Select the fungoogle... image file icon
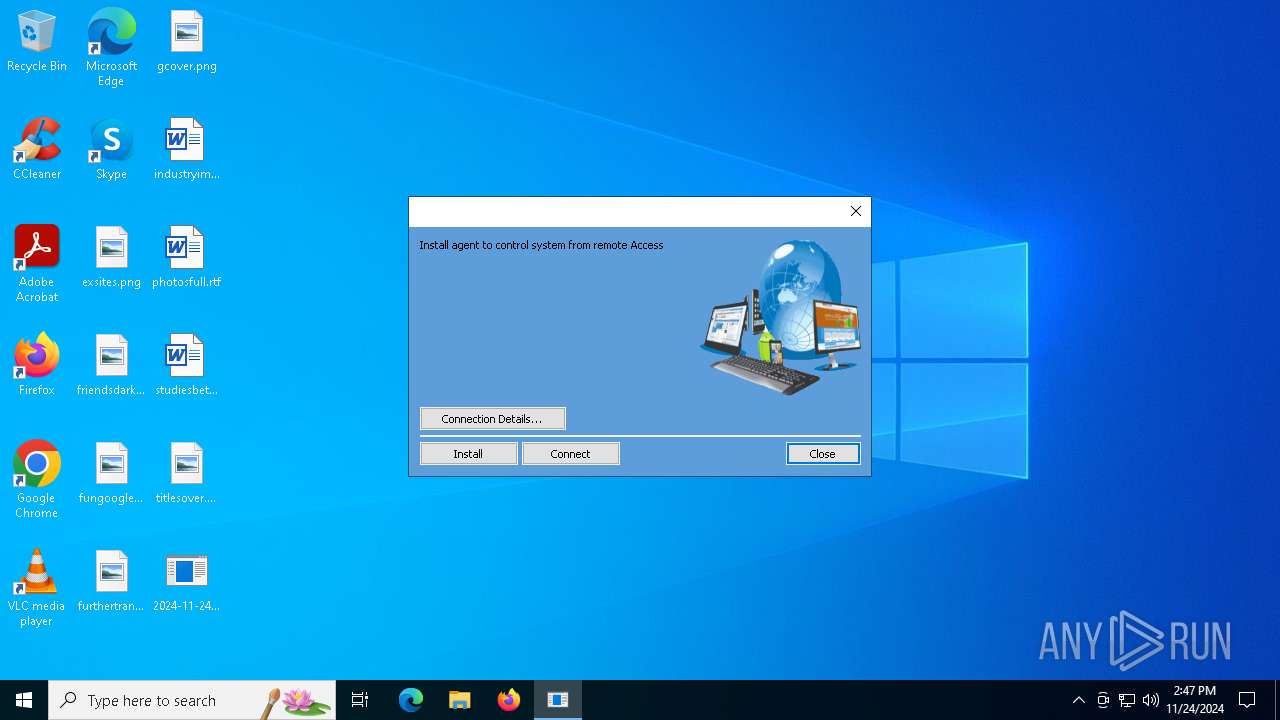This screenshot has width=1280, height=720. [x=111, y=474]
